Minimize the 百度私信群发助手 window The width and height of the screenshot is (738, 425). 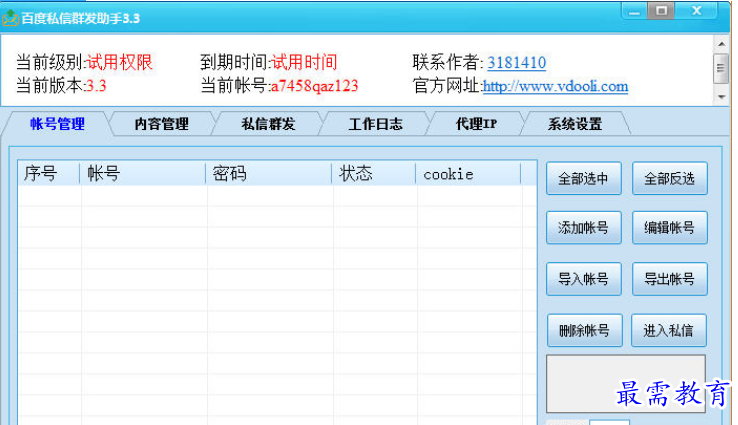(x=634, y=11)
